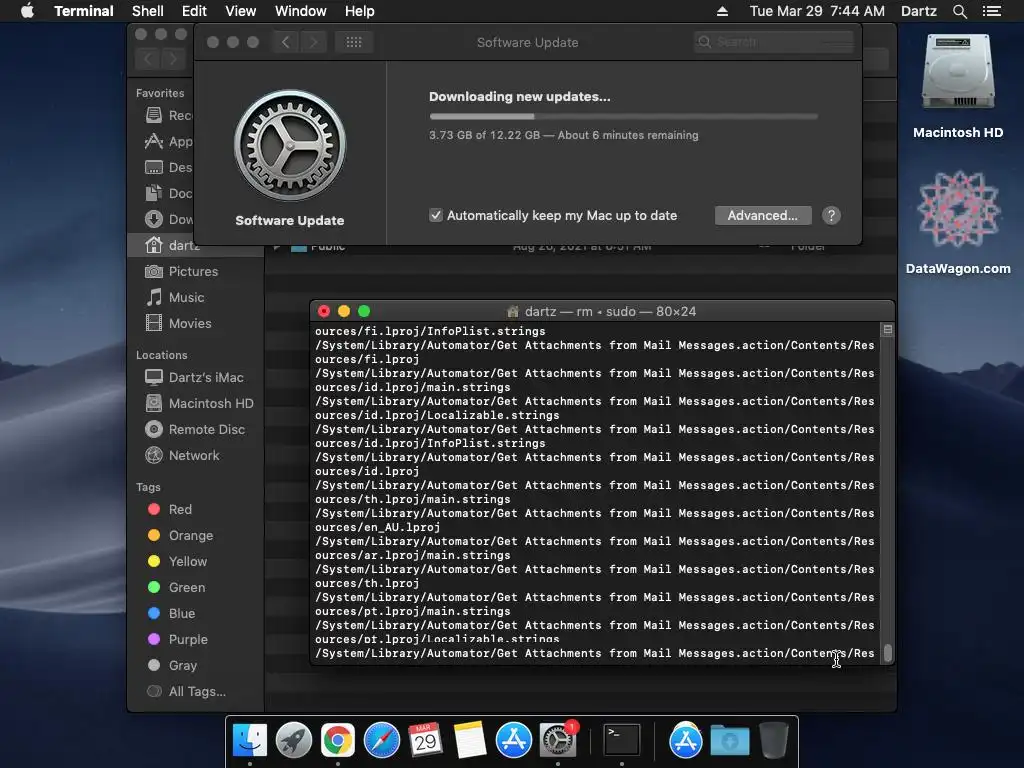Click Terminal title dartz — rm ◂ sudo
Image resolution: width=1024 pixels, height=768 pixels.
(601, 312)
